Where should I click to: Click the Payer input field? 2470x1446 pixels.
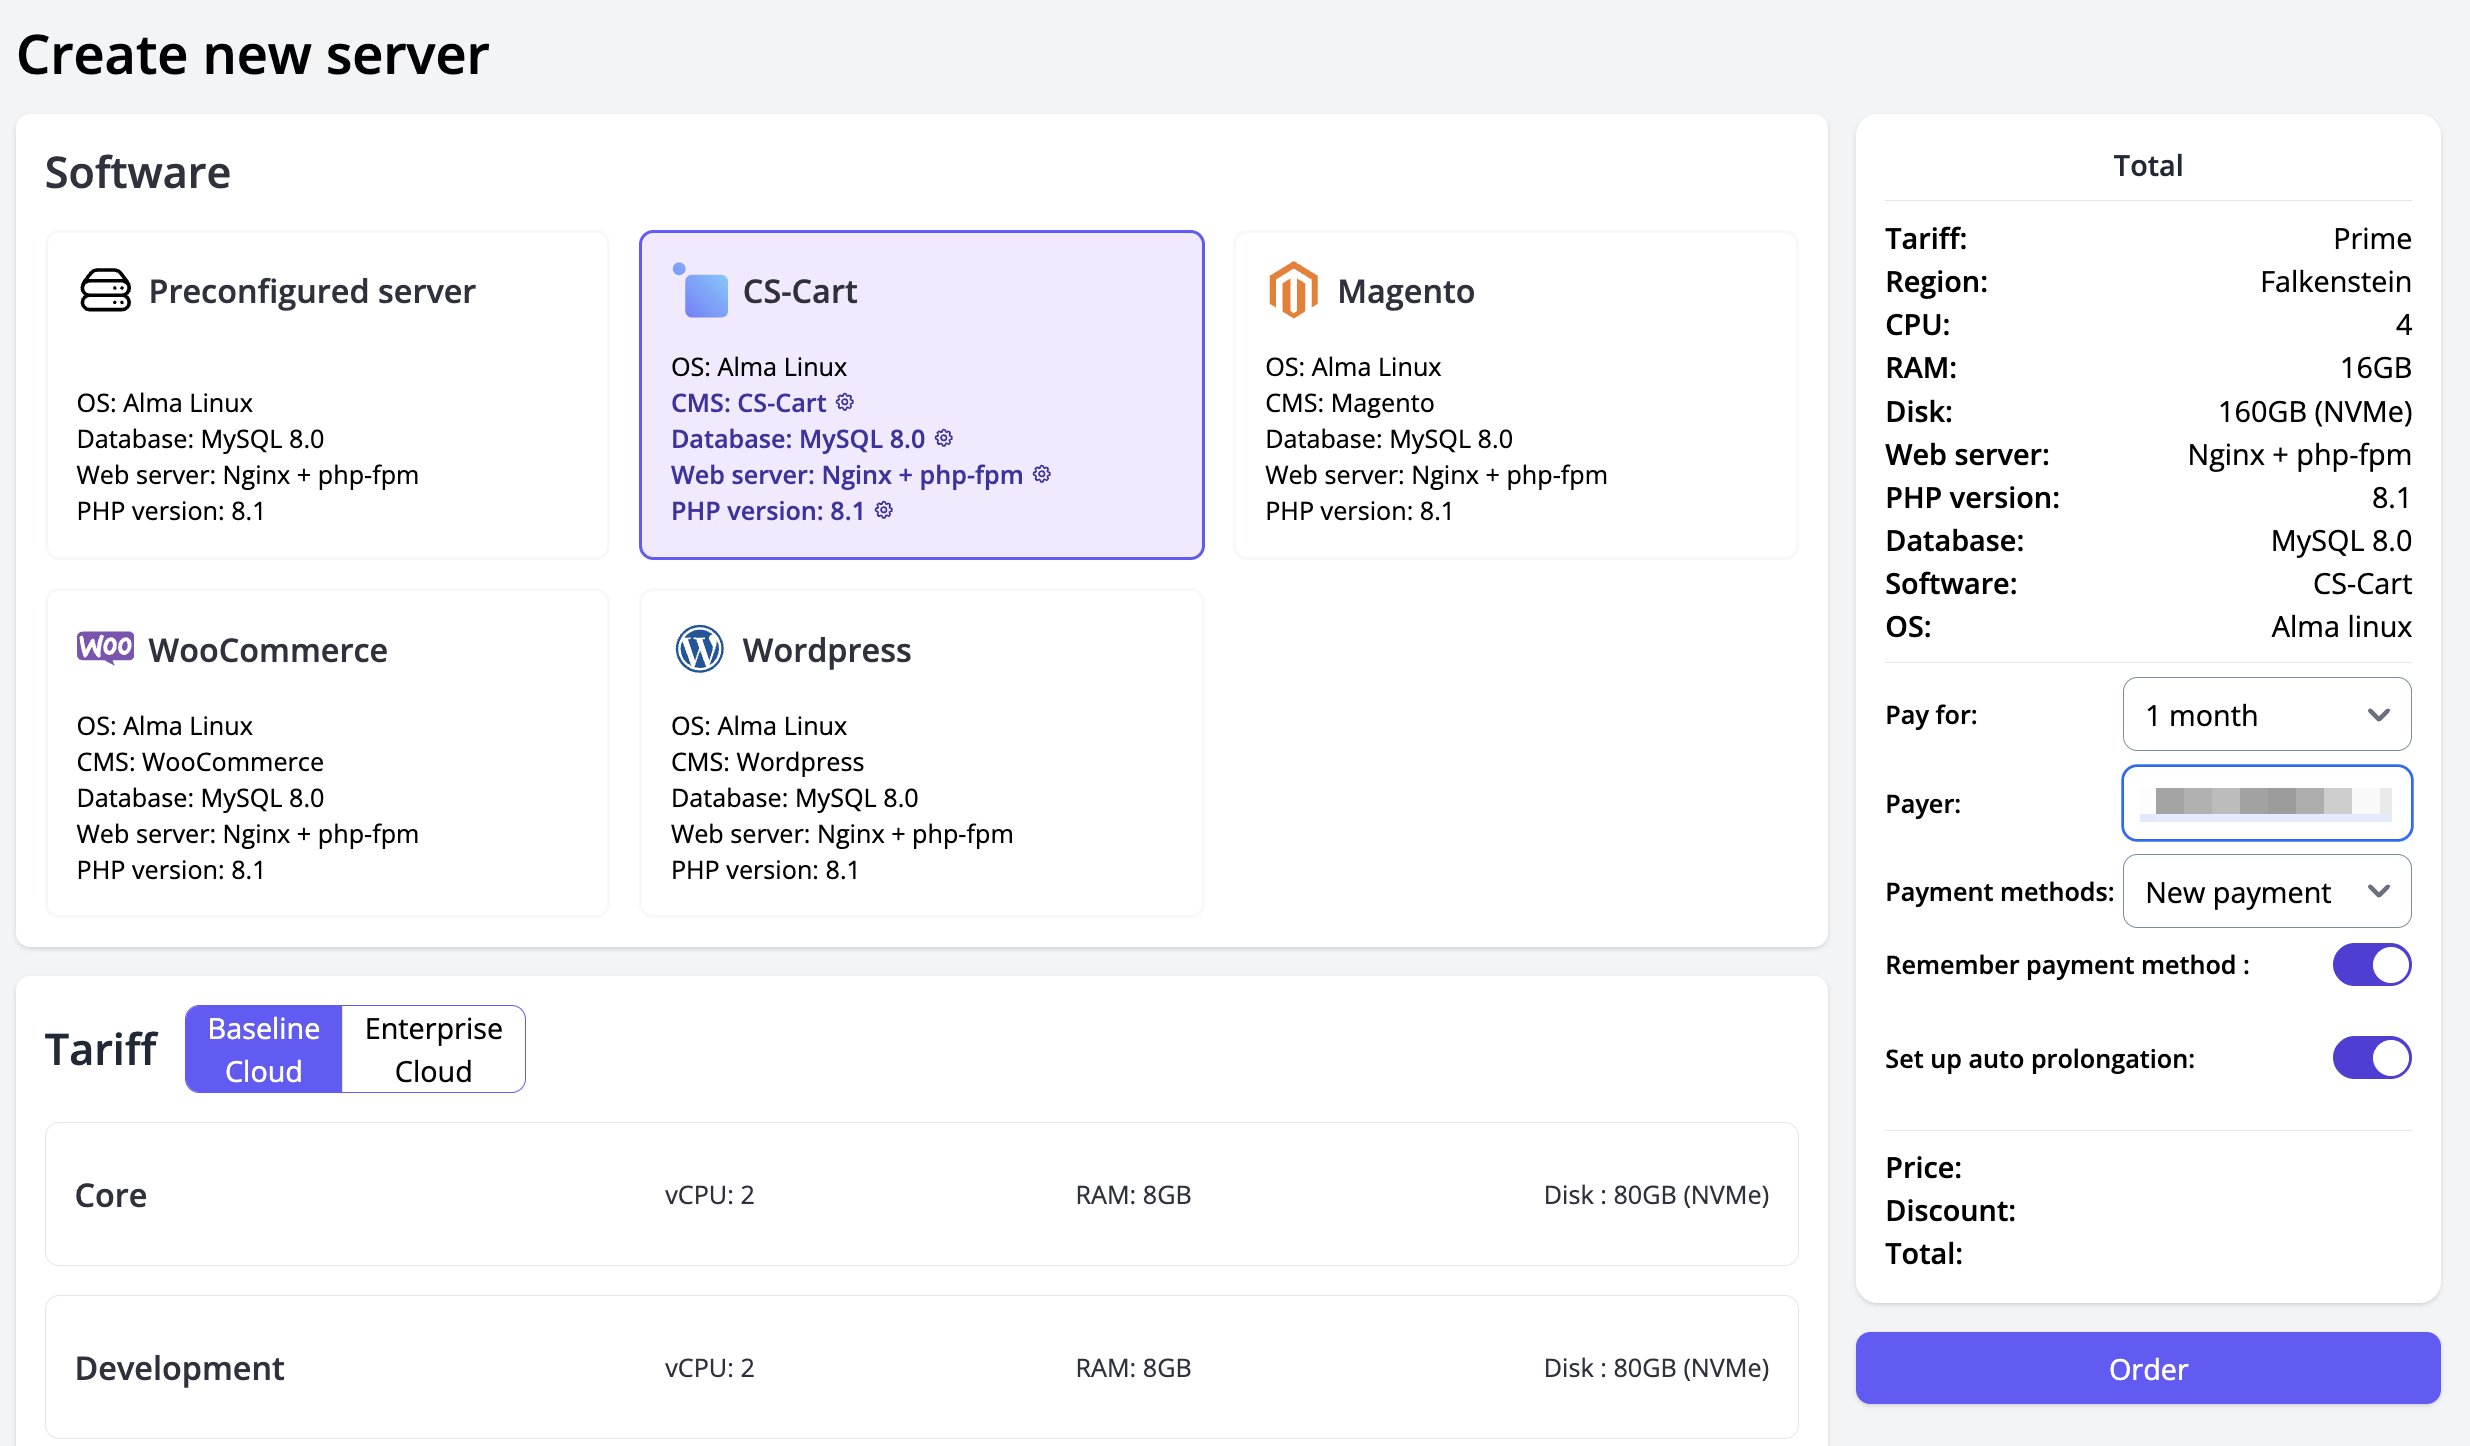[x=2266, y=803]
